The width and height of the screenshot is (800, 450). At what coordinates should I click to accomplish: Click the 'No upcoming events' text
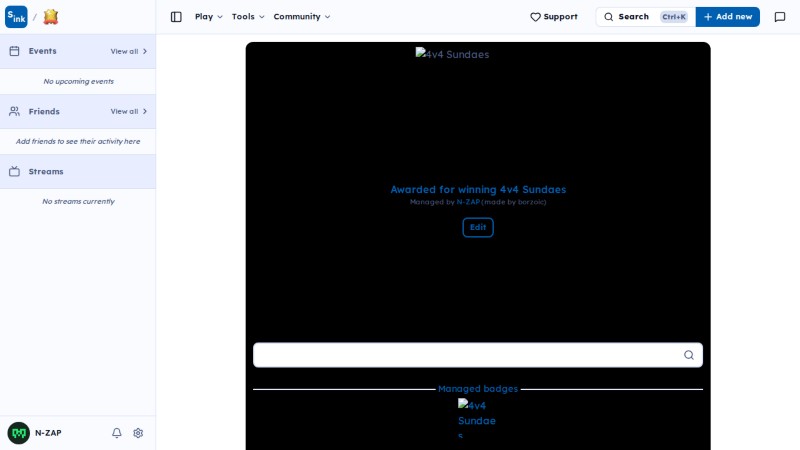[x=79, y=81]
